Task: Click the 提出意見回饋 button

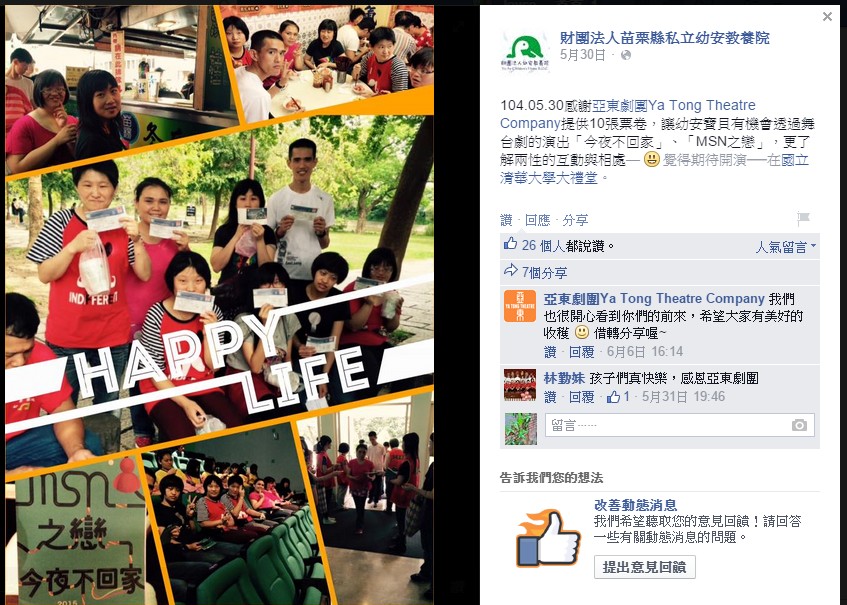Action: pyautogui.click(x=644, y=567)
